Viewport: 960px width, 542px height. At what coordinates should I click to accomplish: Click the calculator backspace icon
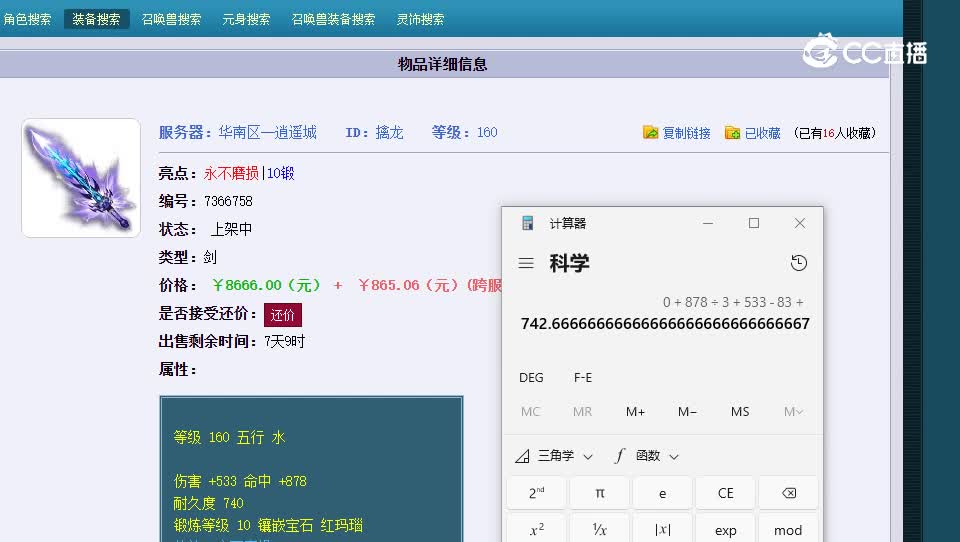[789, 493]
